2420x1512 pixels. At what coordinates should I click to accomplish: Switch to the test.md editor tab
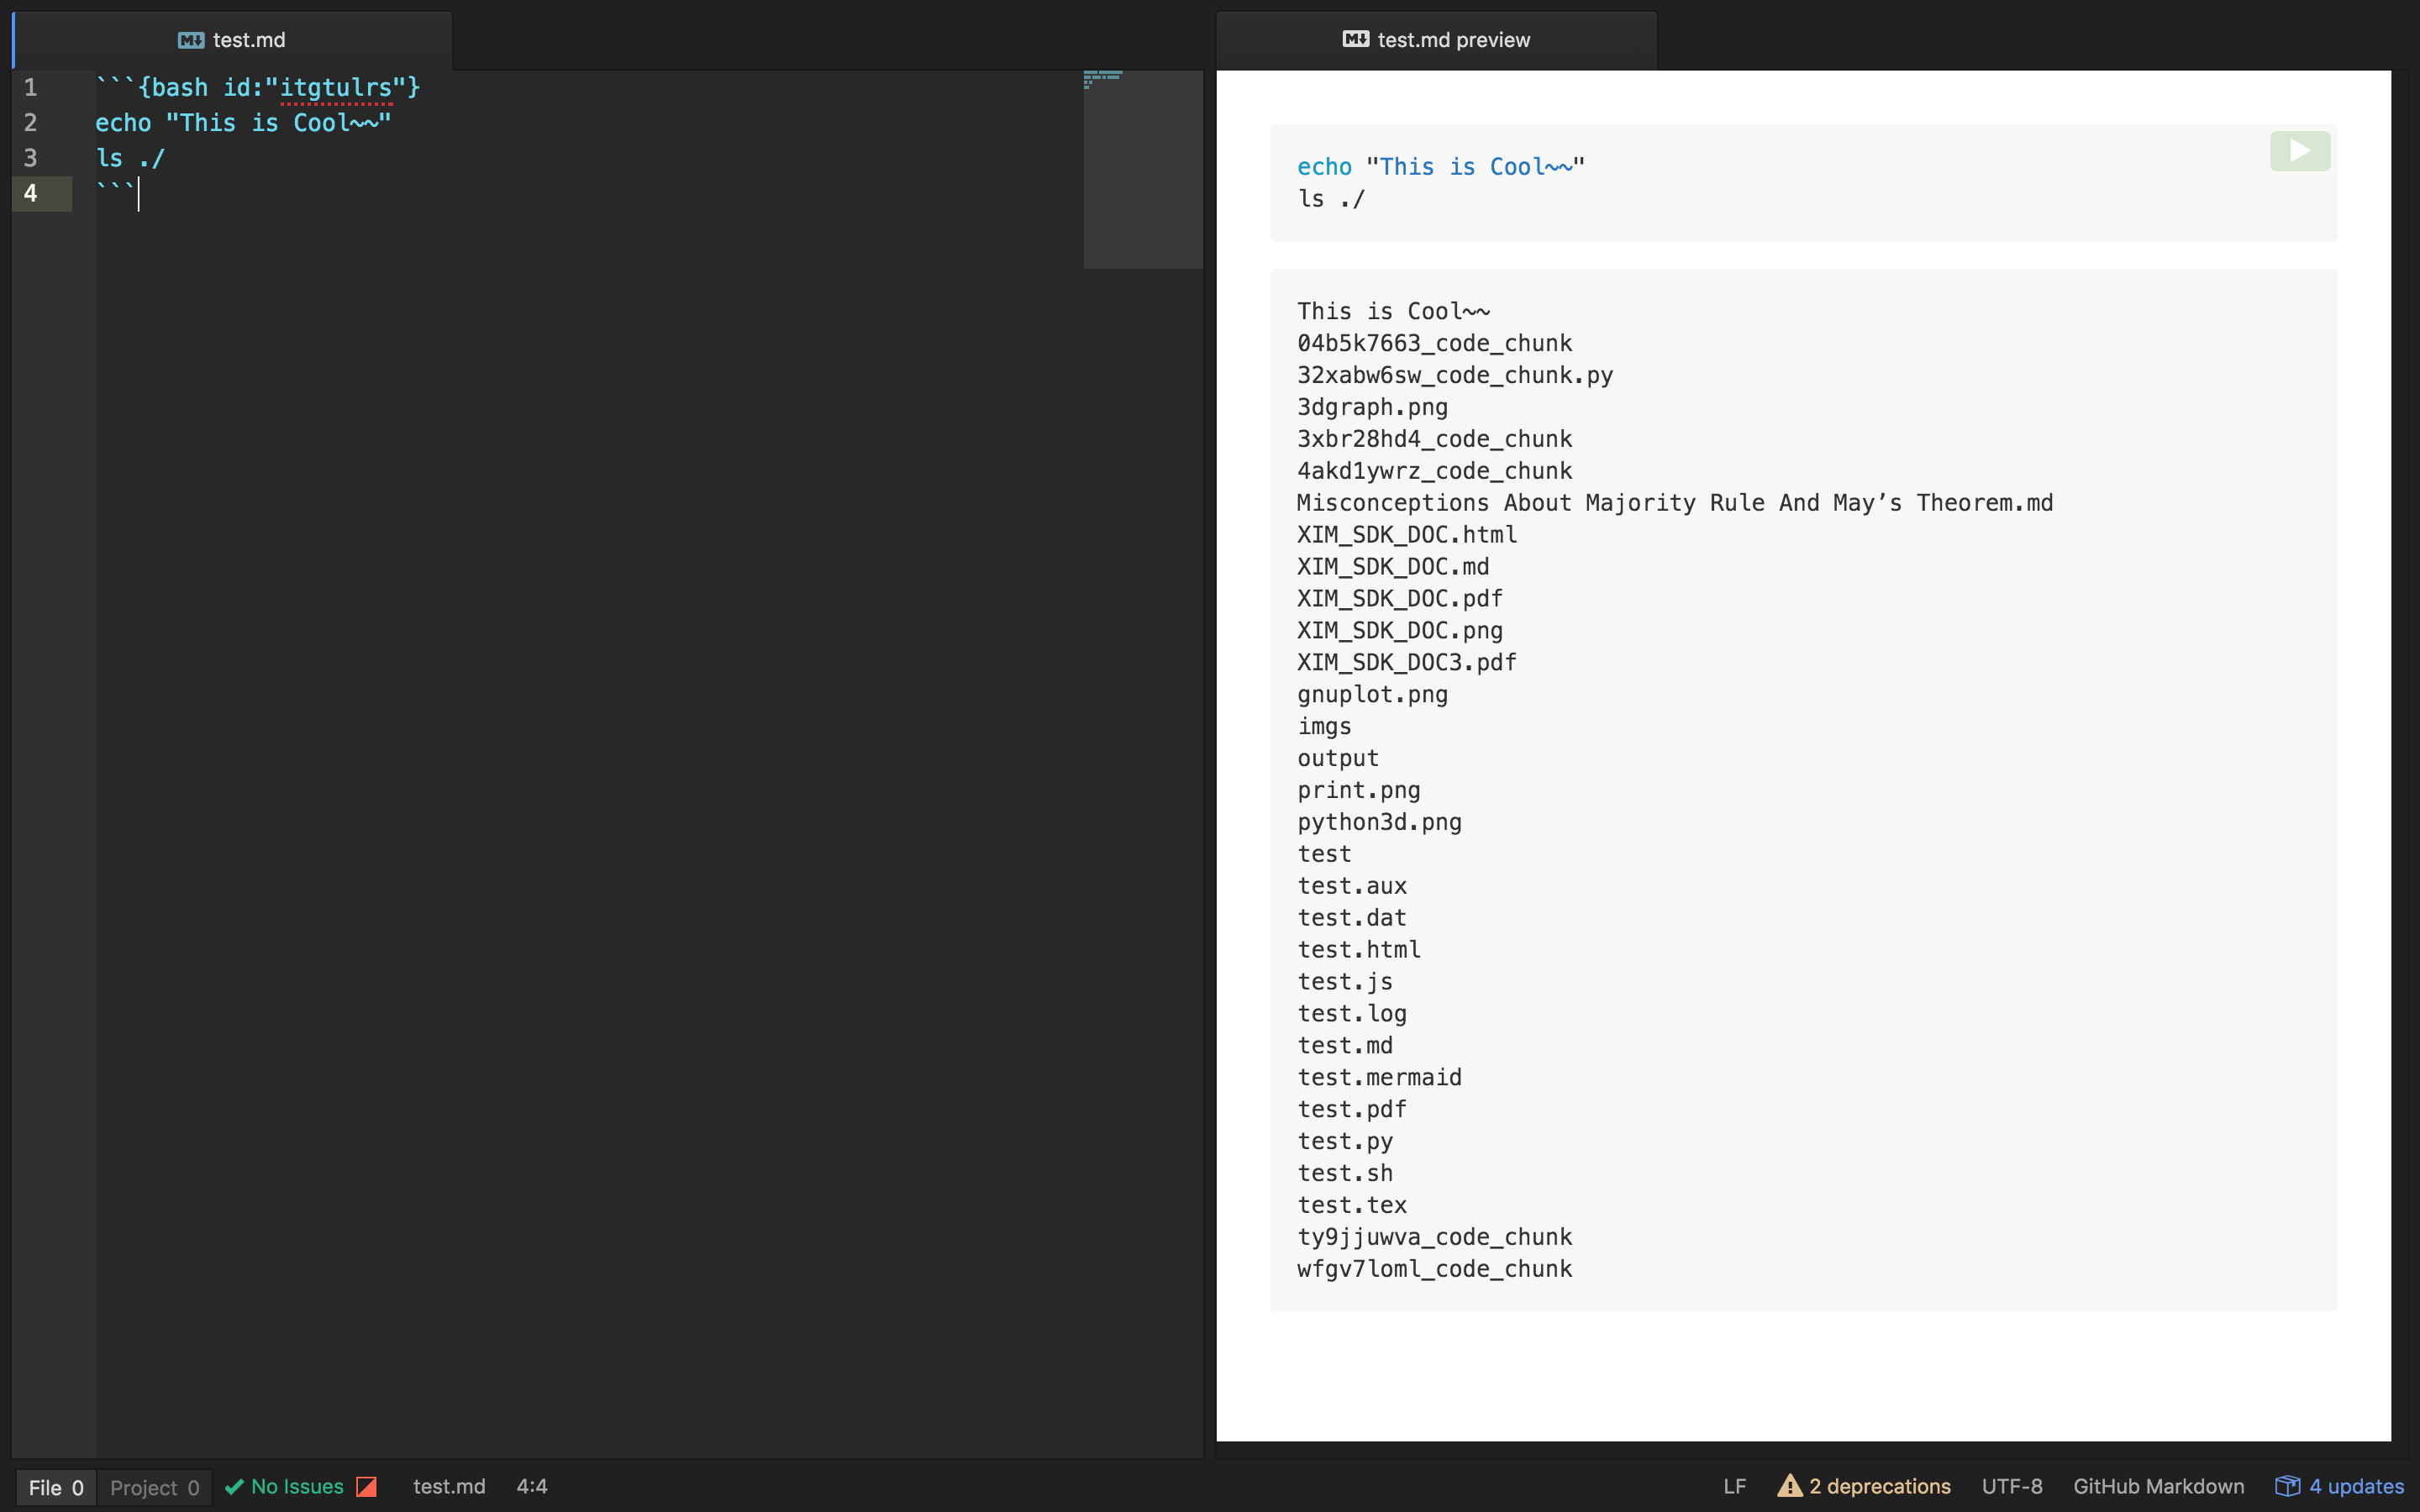[248, 40]
